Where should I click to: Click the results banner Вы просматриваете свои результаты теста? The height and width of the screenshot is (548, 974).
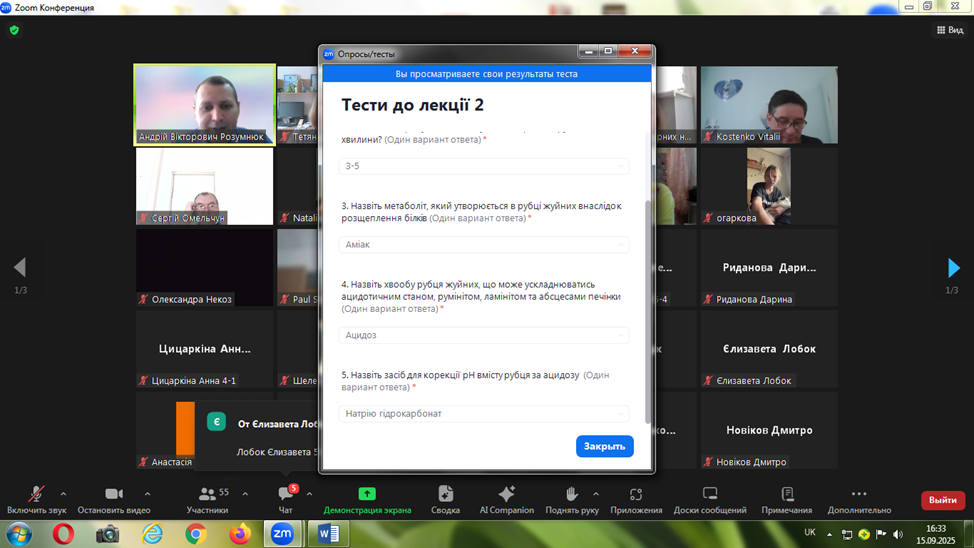[x=486, y=74]
